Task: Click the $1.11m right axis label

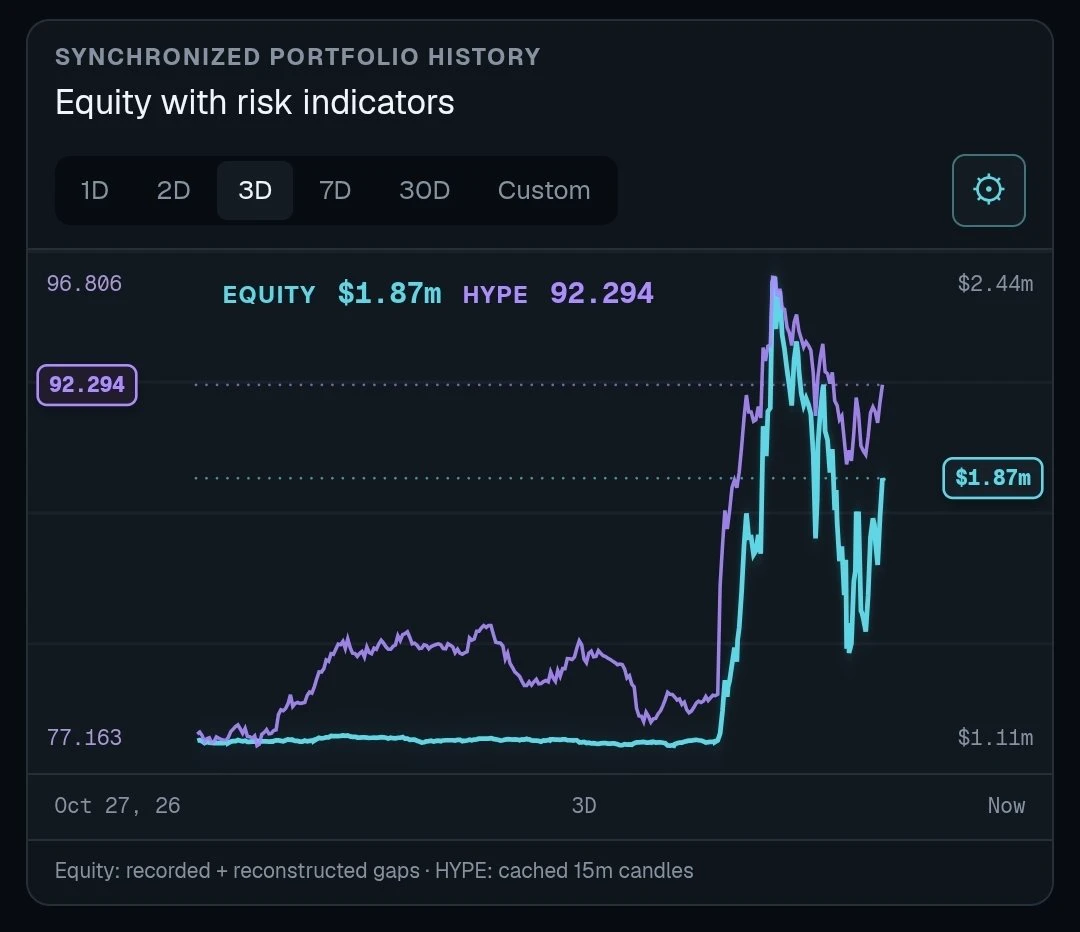Action: (x=995, y=738)
